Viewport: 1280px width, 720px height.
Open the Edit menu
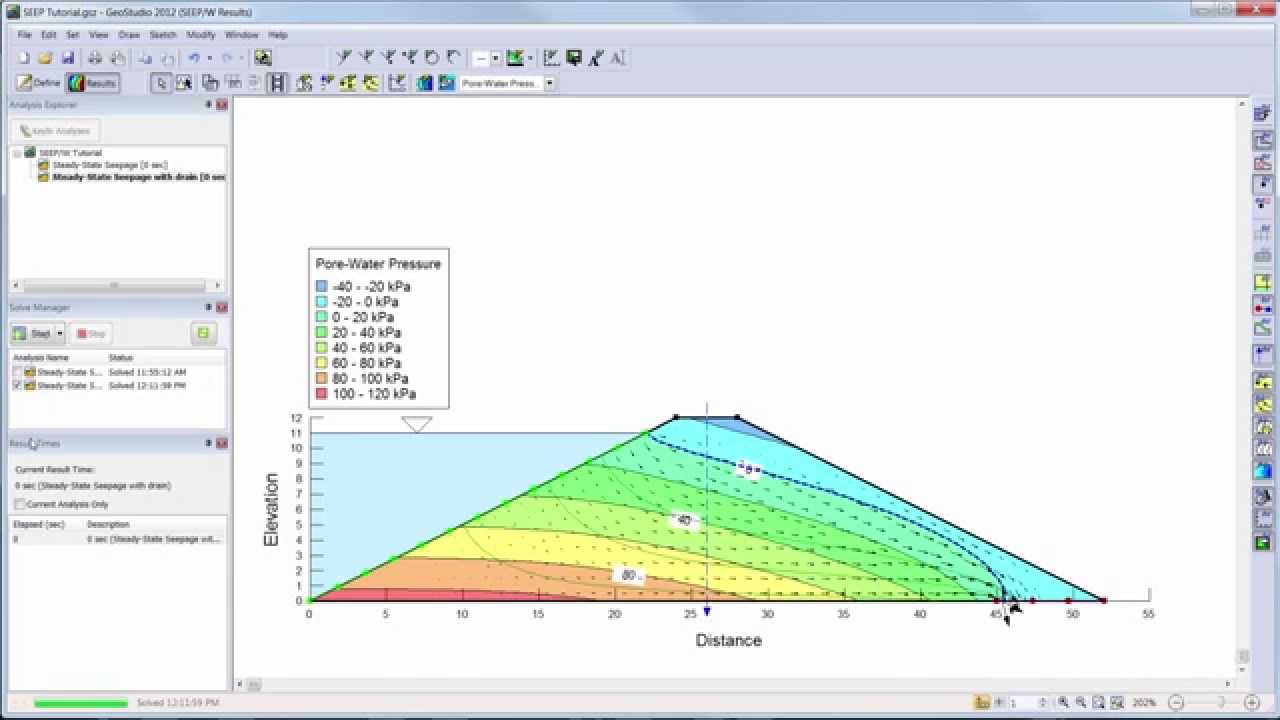coord(48,35)
